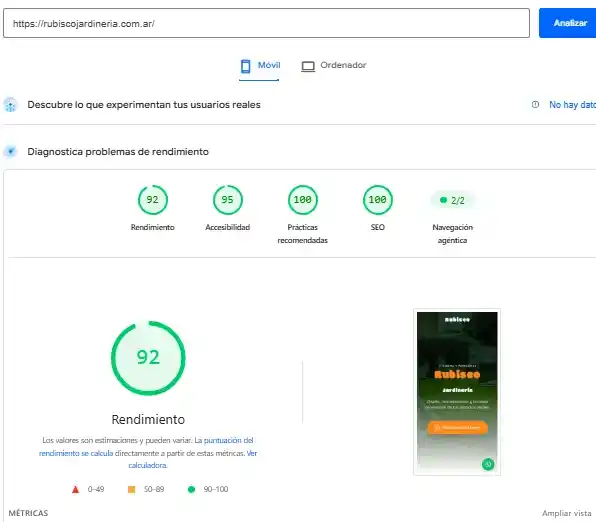Click the mobile phone icon
Image resolution: width=596 pixels, height=522 pixels.
click(x=246, y=66)
